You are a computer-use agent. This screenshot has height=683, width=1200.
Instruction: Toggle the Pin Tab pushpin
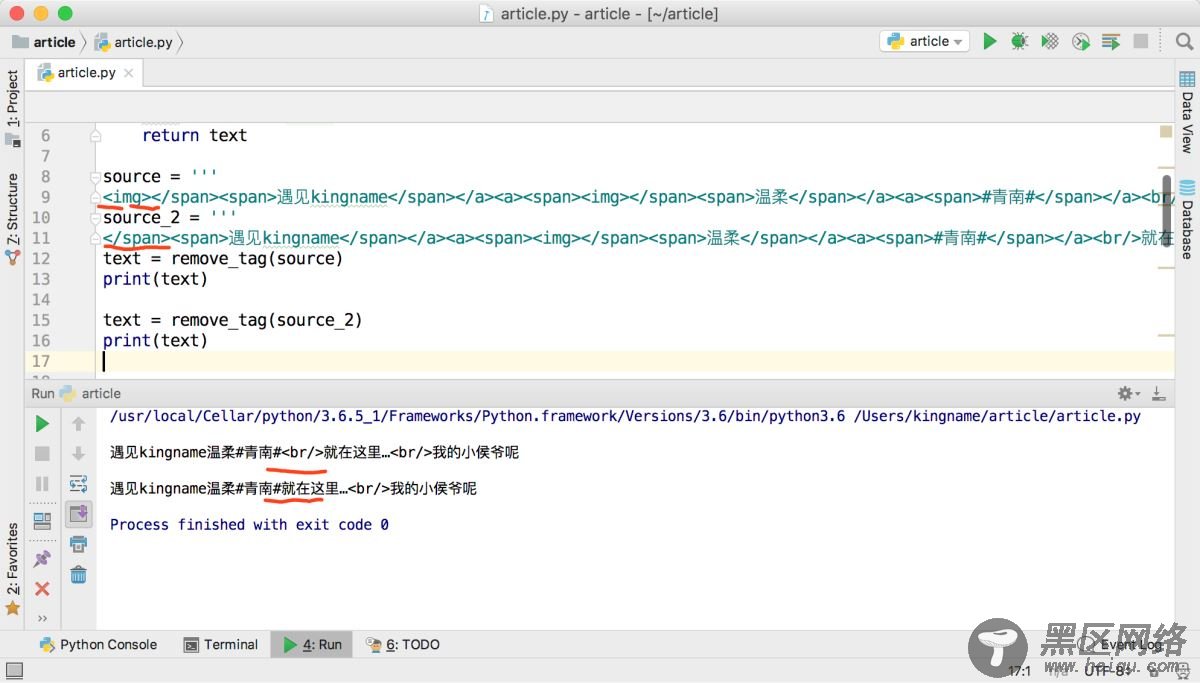tap(42, 559)
